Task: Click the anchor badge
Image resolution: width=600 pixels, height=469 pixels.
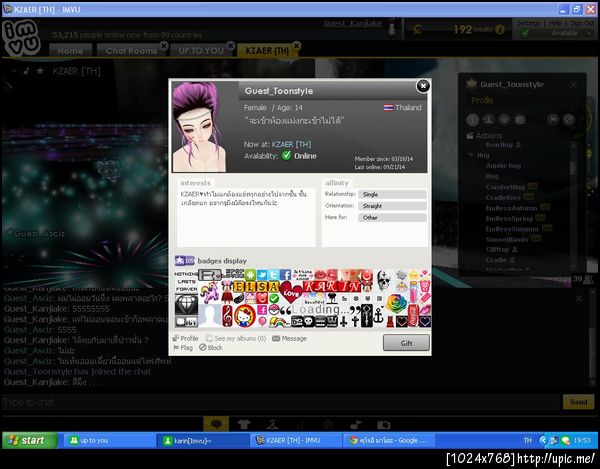Action: click(378, 315)
